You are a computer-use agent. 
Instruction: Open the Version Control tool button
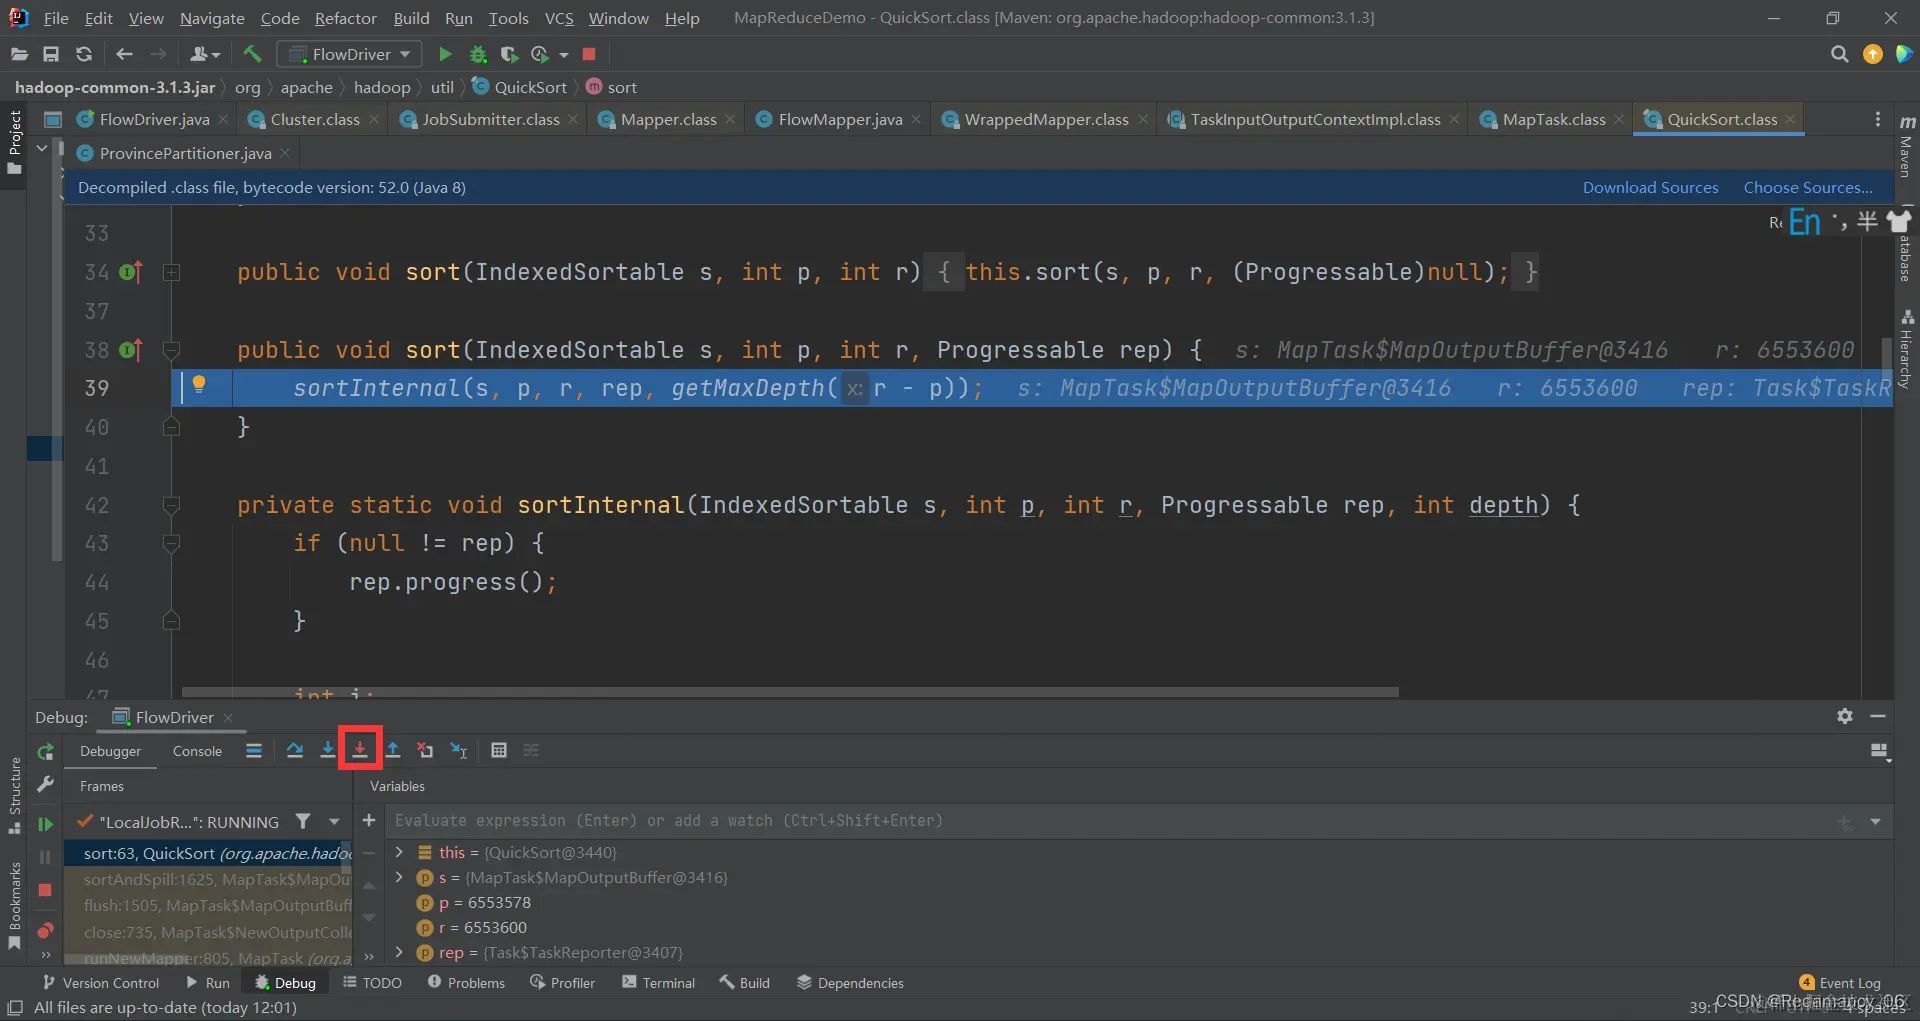[101, 983]
